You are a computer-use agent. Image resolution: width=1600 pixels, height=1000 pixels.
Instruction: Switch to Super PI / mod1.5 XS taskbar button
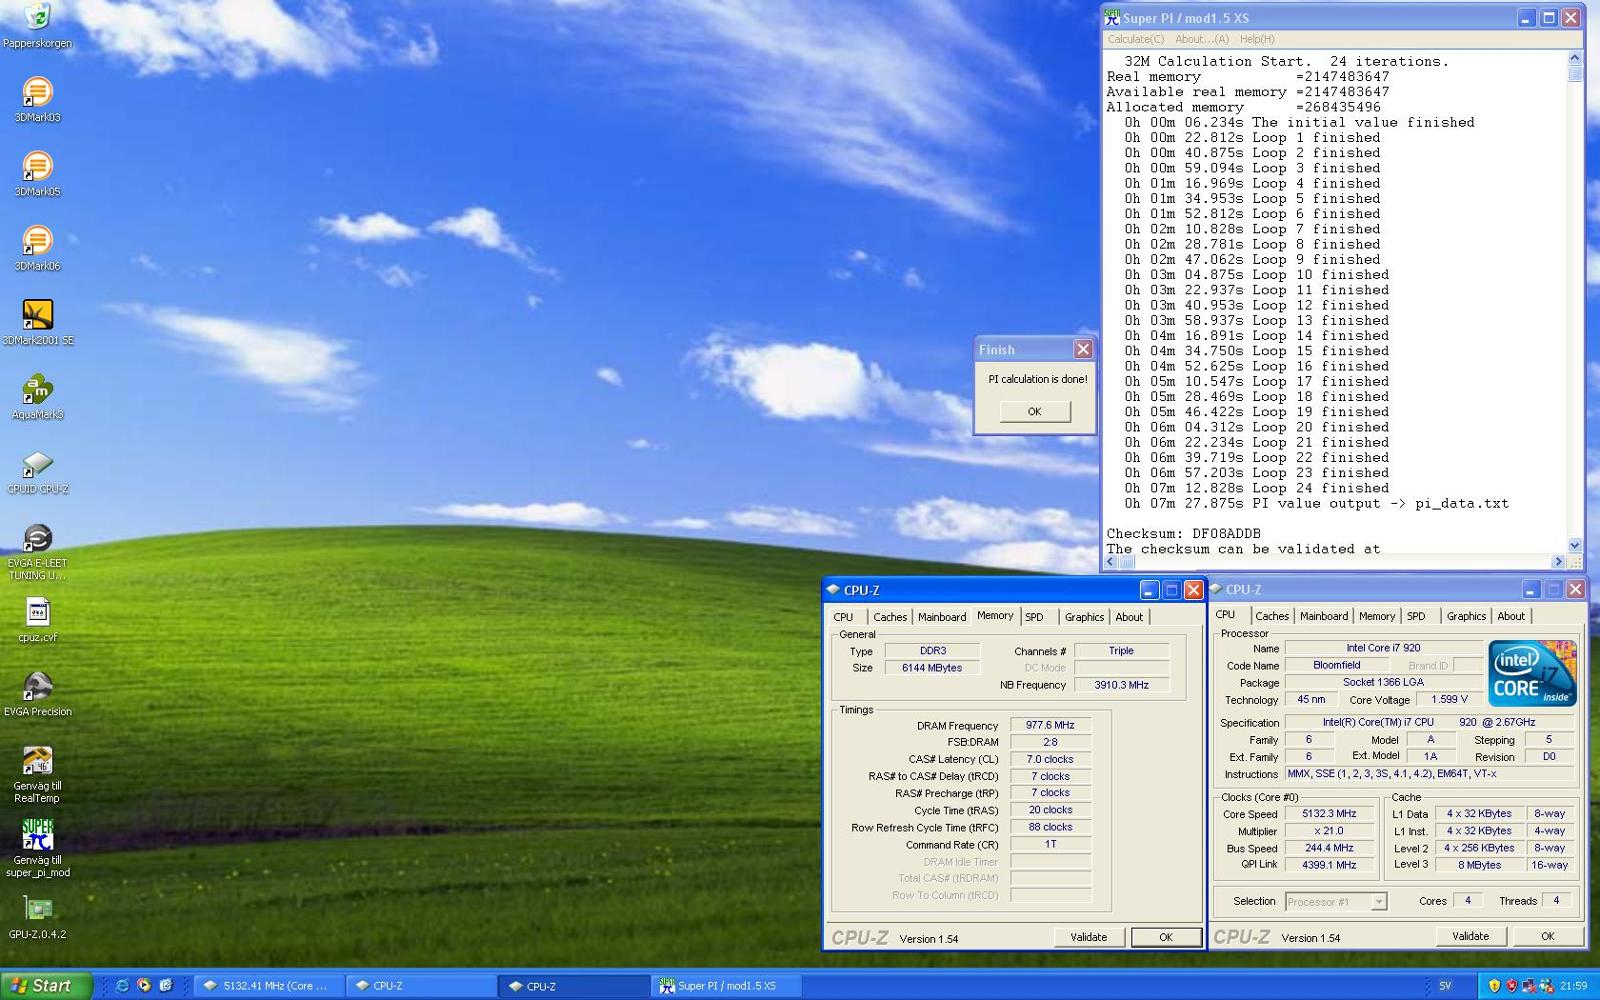[727, 986]
